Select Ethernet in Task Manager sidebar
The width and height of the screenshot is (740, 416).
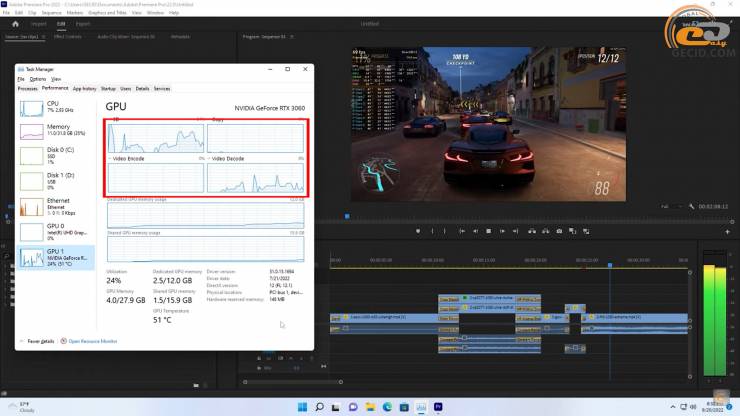[x=56, y=206]
